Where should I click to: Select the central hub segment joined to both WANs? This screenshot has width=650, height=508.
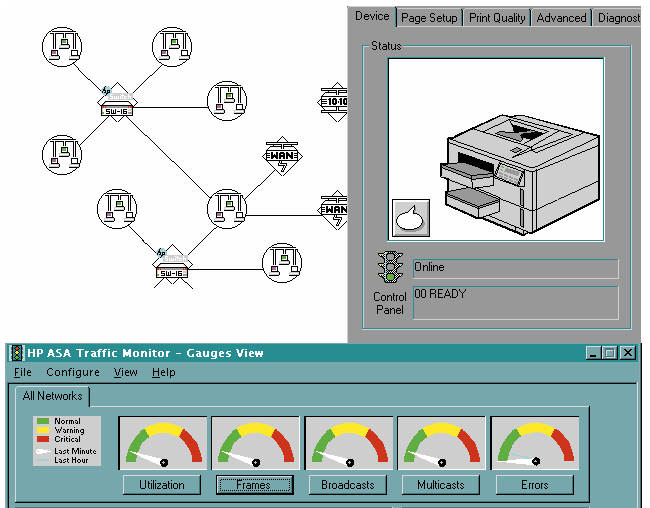point(227,209)
